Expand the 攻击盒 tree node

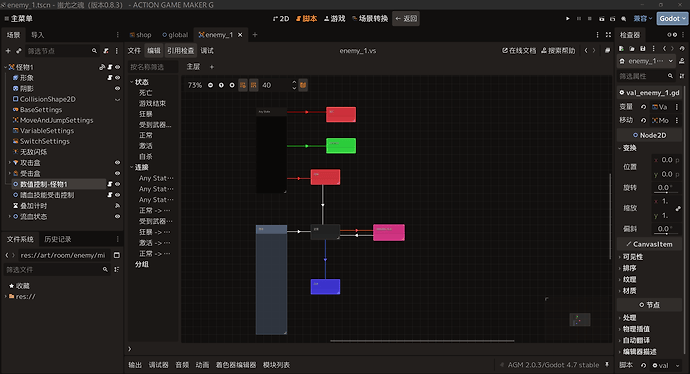[10, 163]
